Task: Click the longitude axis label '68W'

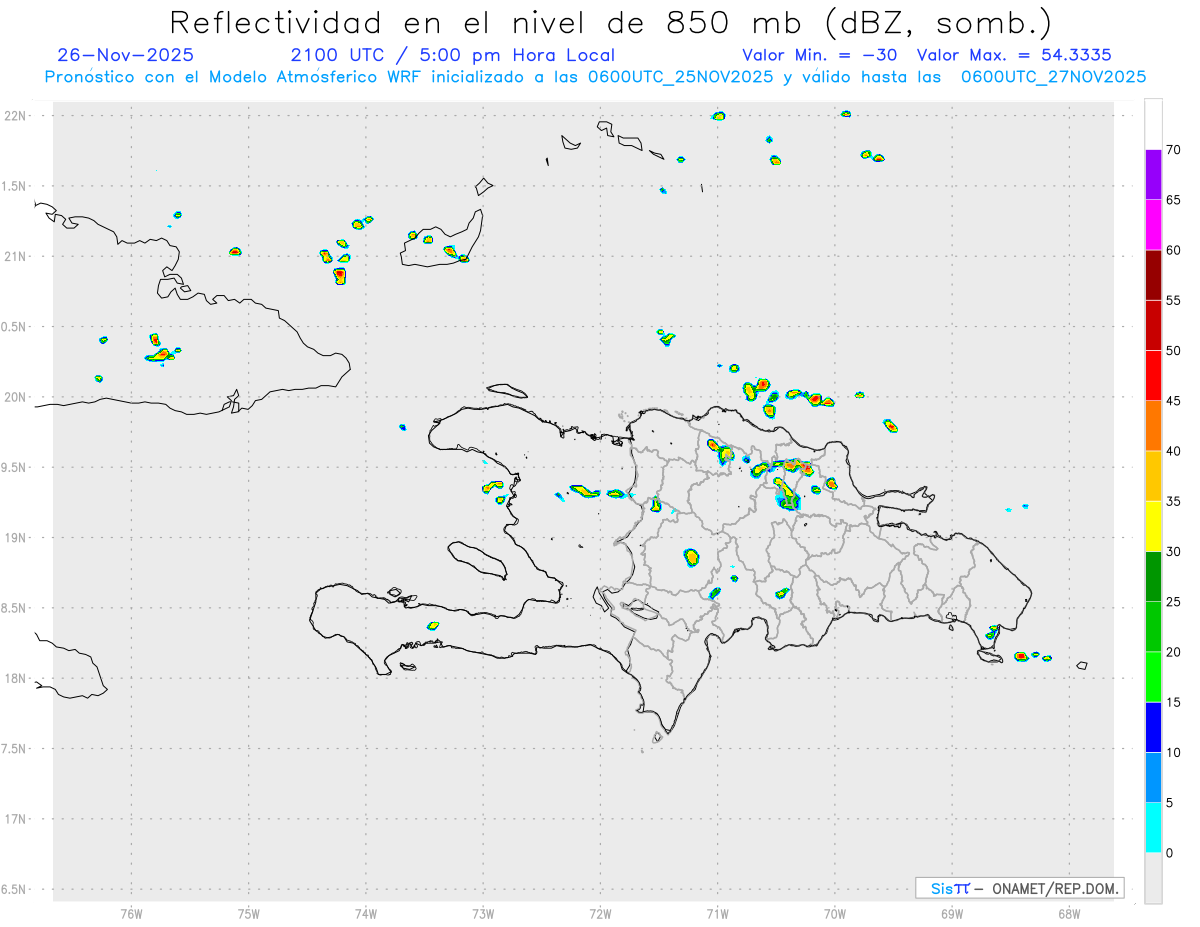Action: [1069, 912]
